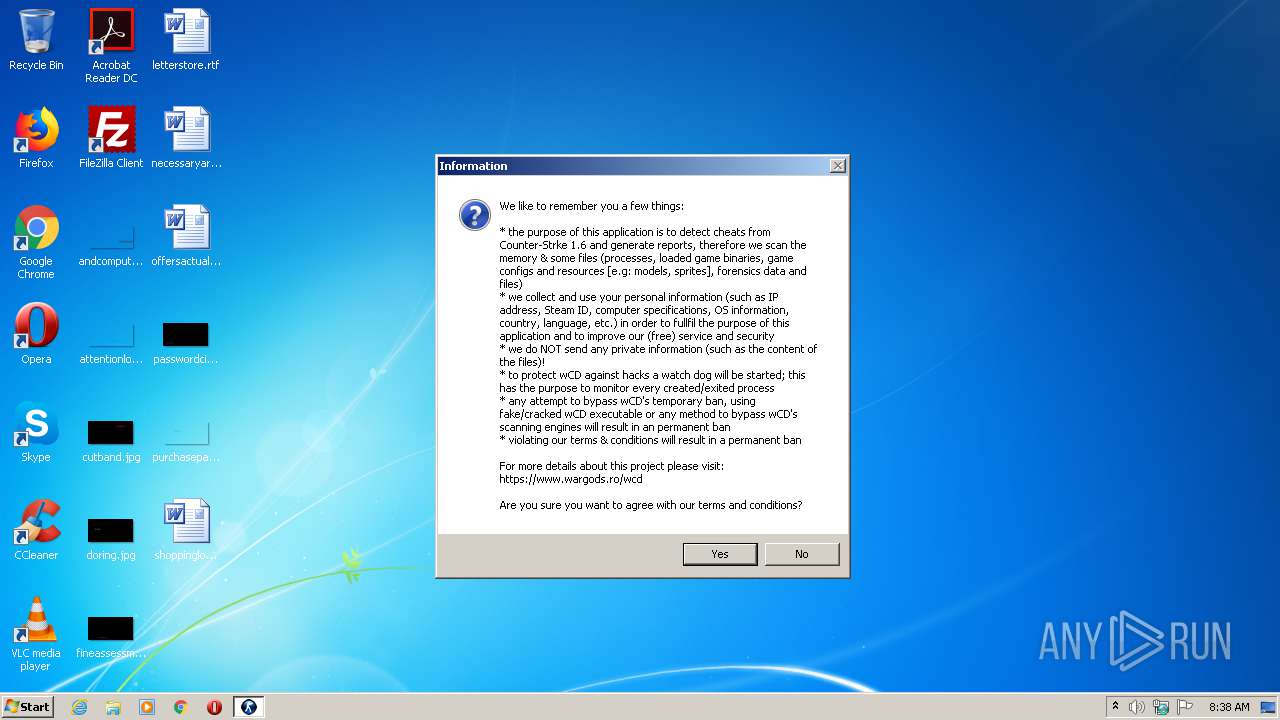1280x720 pixels.
Task: Click the question mark icon in the dialog
Action: [x=475, y=215]
